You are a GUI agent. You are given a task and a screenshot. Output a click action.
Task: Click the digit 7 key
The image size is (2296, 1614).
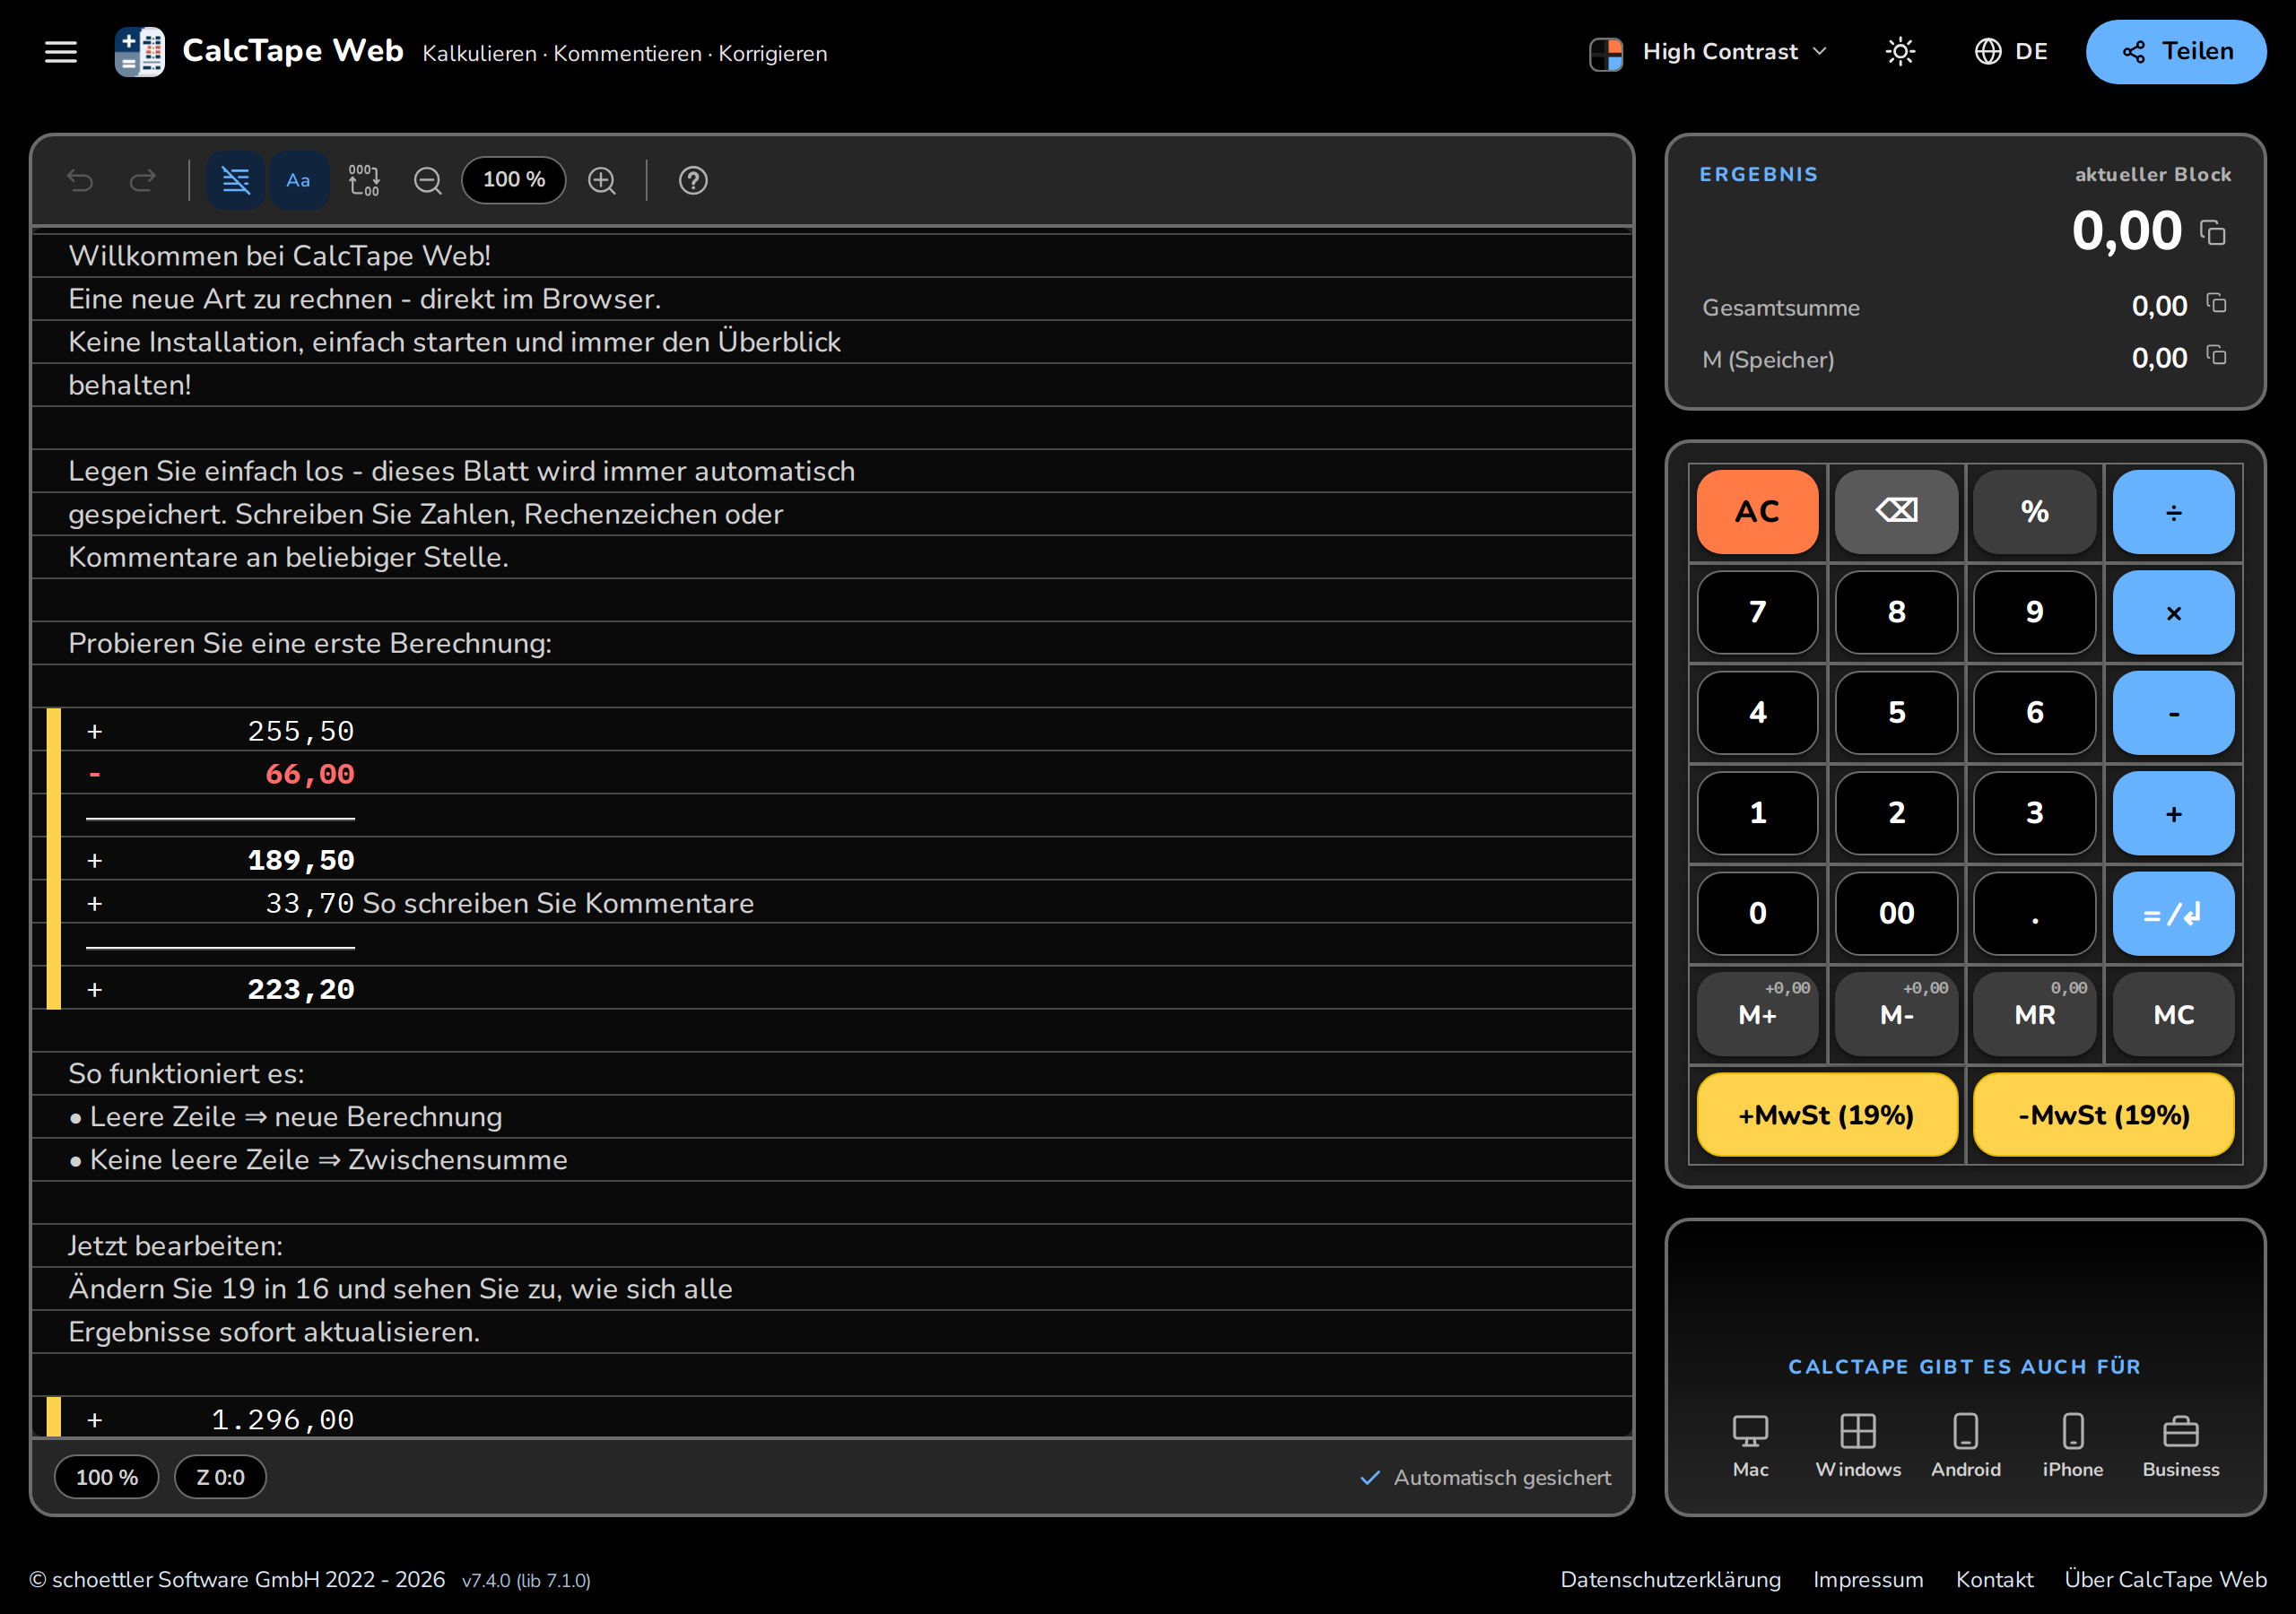click(1757, 612)
